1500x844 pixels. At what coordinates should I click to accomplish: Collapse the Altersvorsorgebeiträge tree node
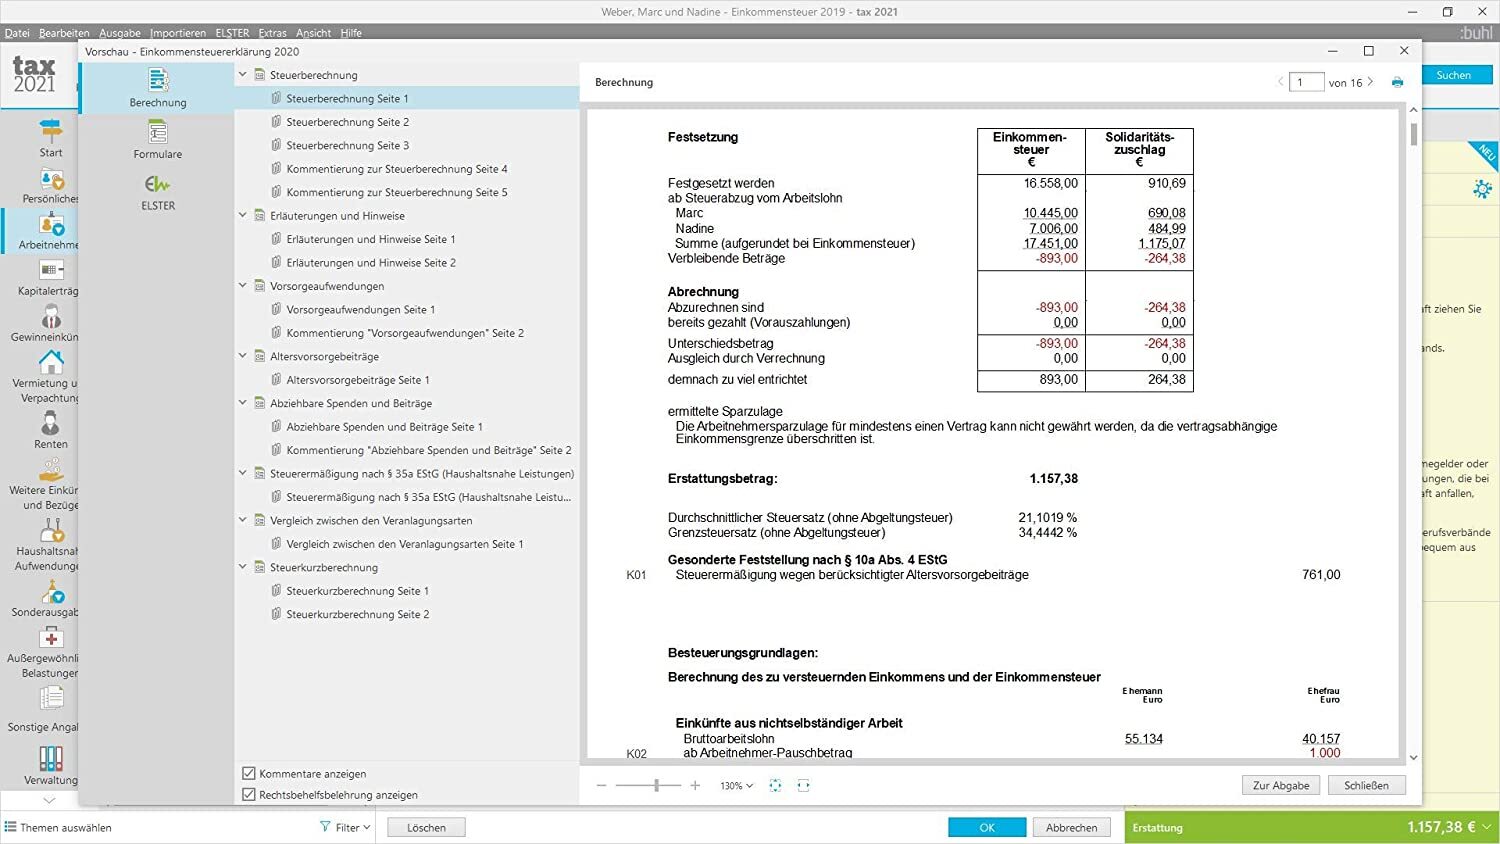pyautogui.click(x=243, y=355)
